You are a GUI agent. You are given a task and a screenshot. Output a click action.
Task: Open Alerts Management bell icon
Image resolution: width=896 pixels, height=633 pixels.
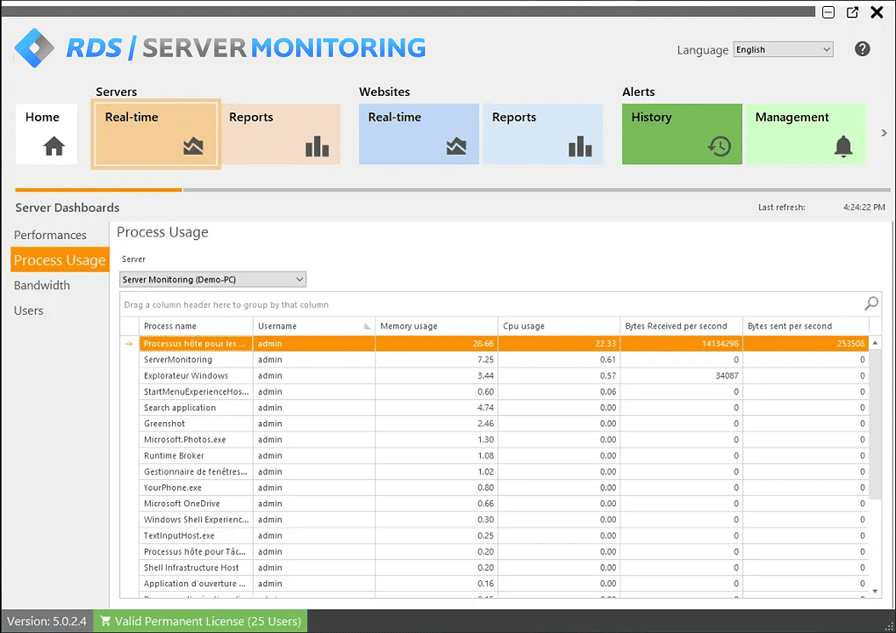[x=843, y=147]
